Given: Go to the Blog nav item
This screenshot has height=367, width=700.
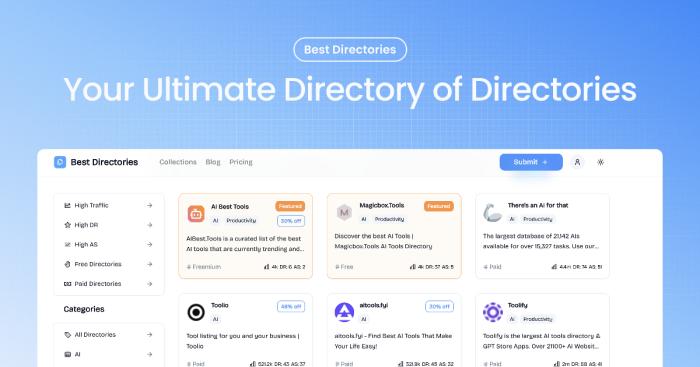Looking at the screenshot, I should pos(213,162).
